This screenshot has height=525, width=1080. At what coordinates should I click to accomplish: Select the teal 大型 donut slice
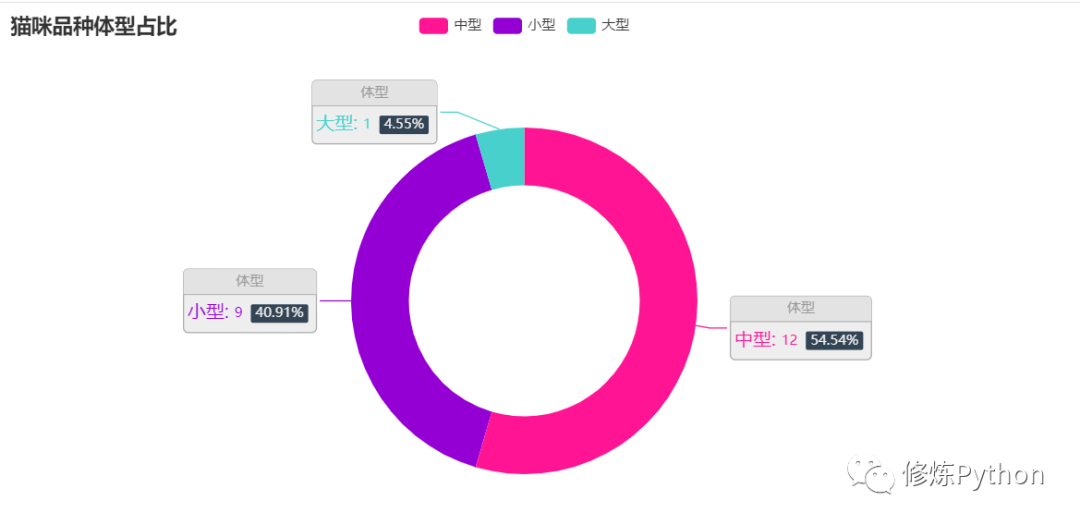(x=502, y=157)
